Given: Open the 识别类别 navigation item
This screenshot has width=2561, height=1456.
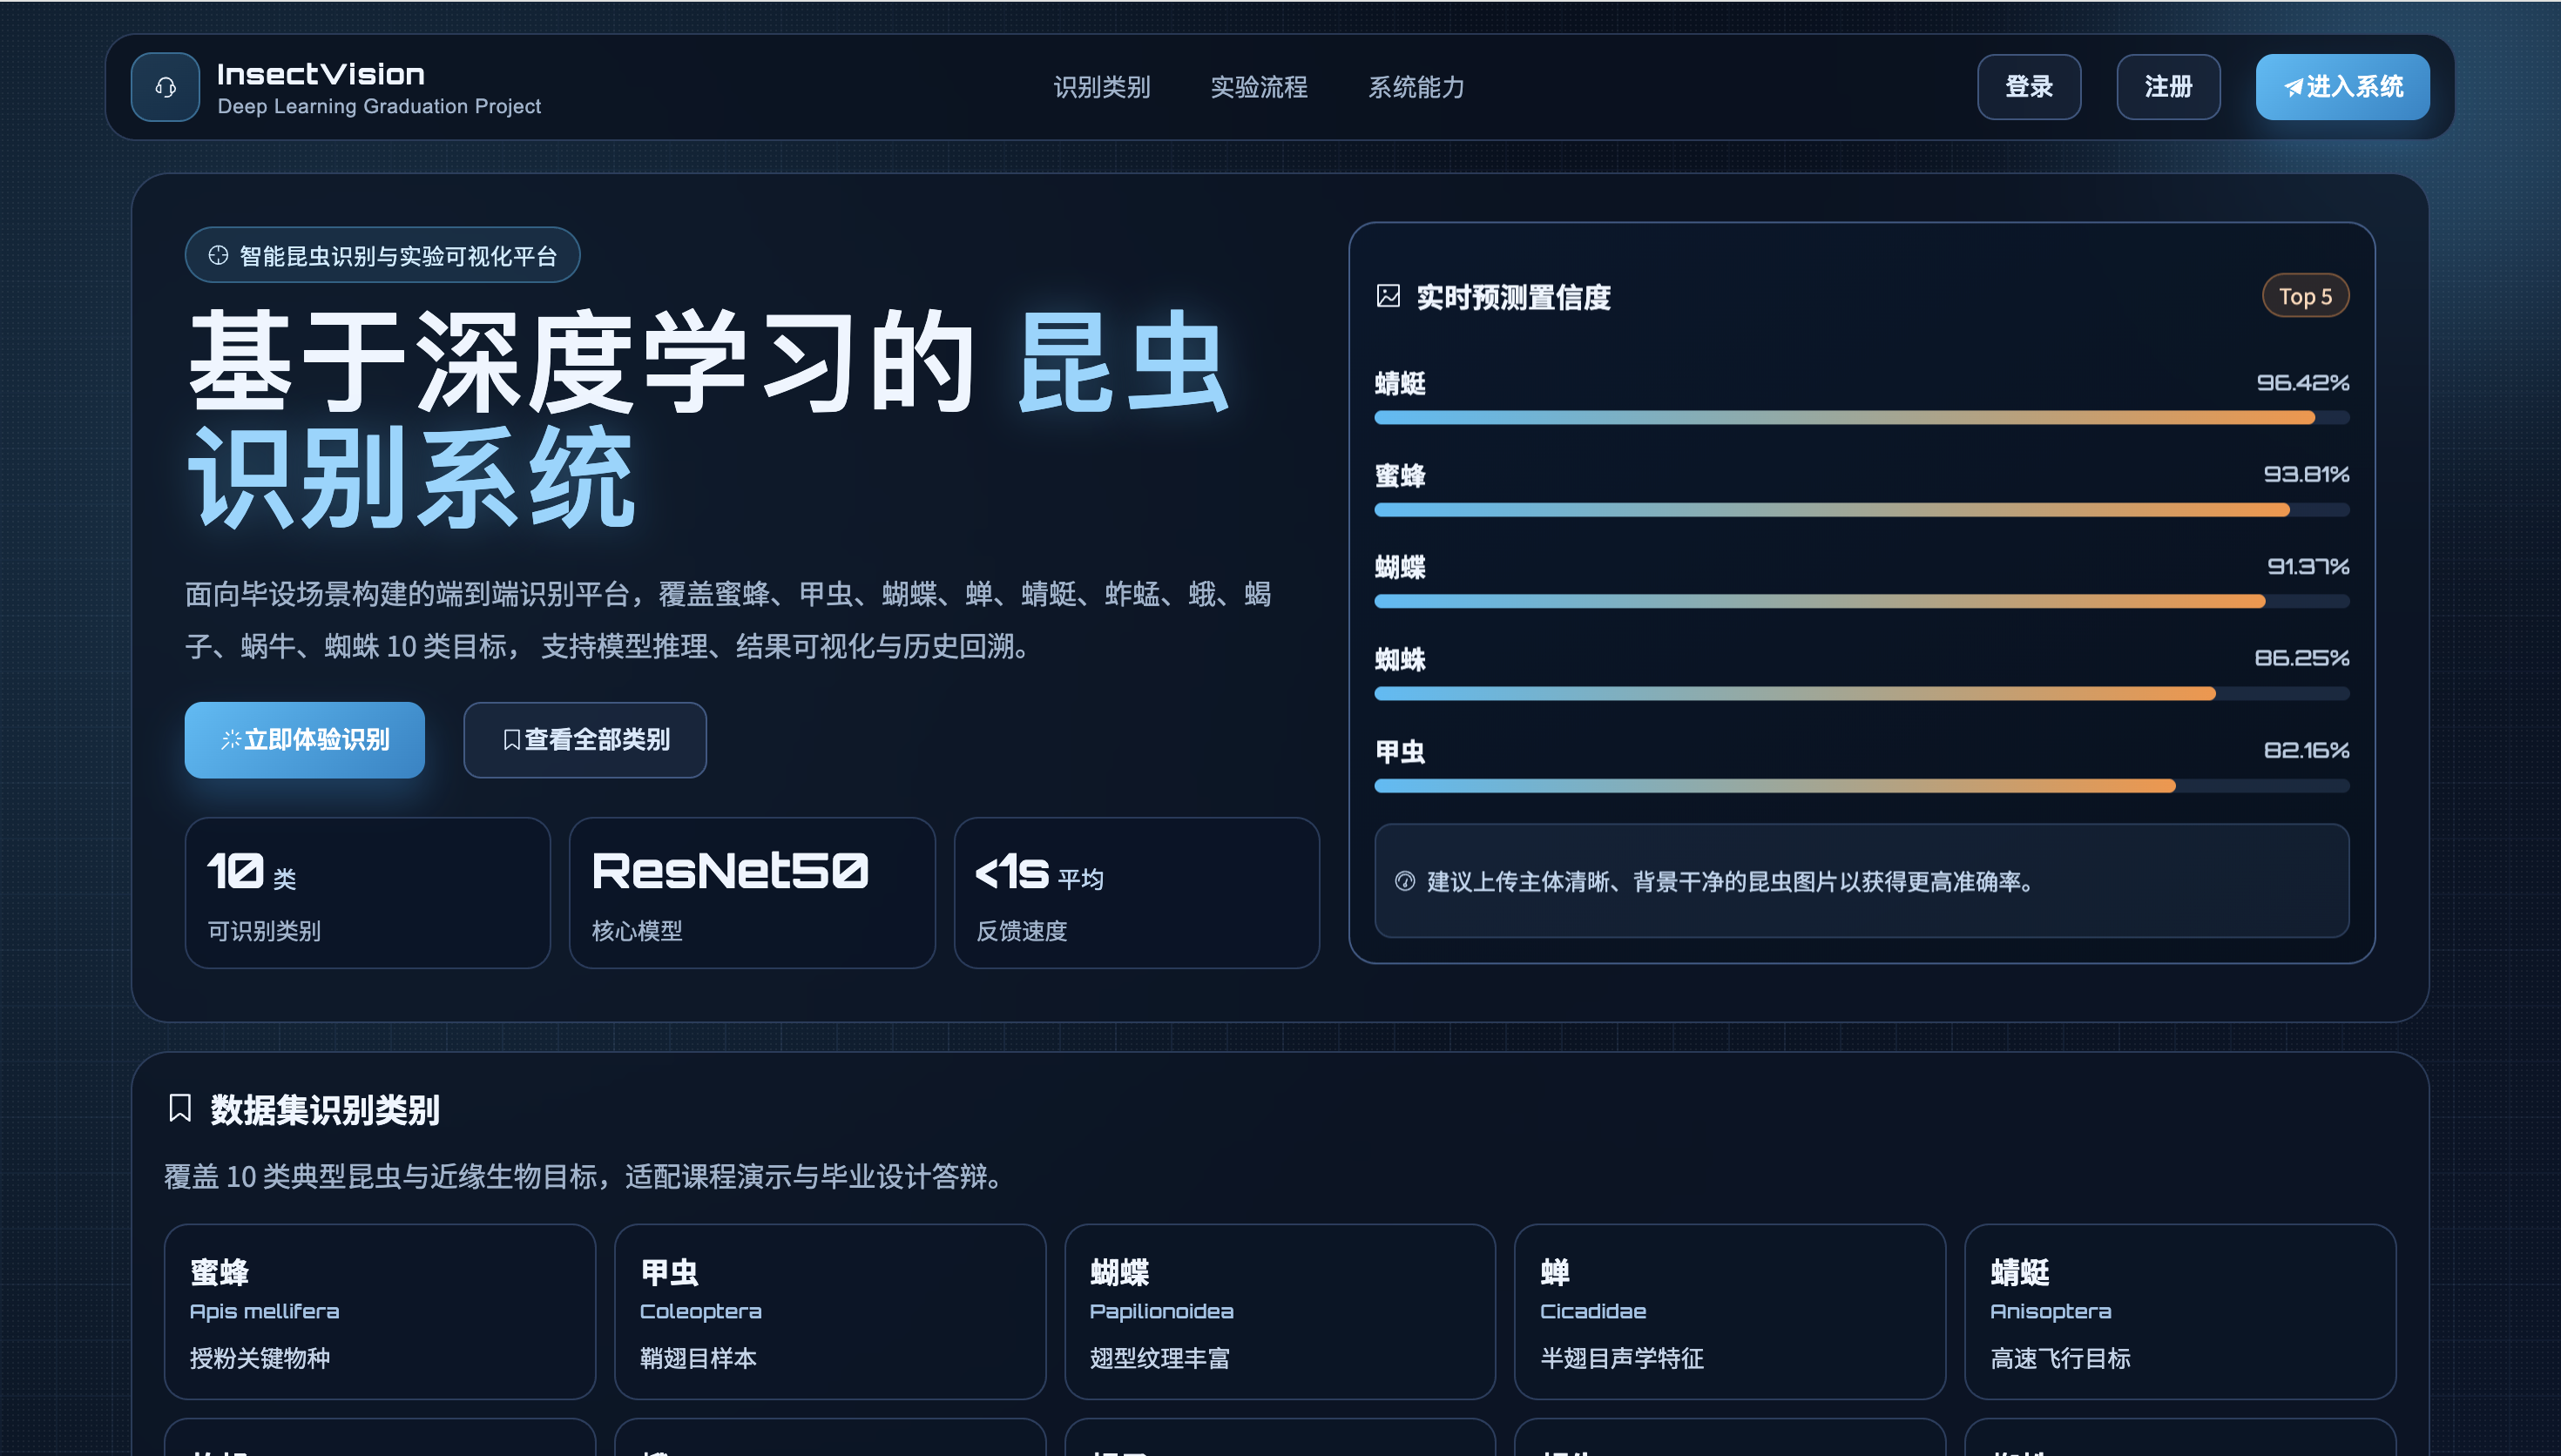Looking at the screenshot, I should [1102, 87].
